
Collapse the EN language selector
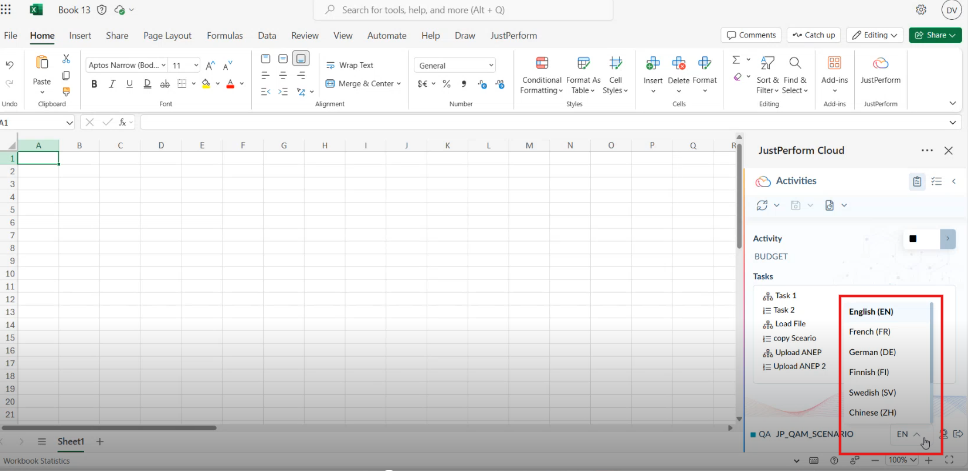tap(908, 434)
